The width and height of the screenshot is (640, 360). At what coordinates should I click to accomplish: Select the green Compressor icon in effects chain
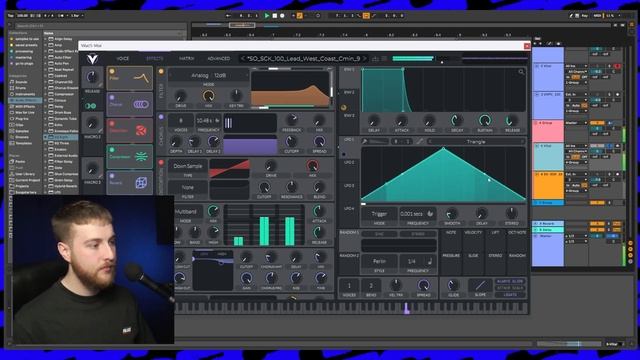coord(141,157)
